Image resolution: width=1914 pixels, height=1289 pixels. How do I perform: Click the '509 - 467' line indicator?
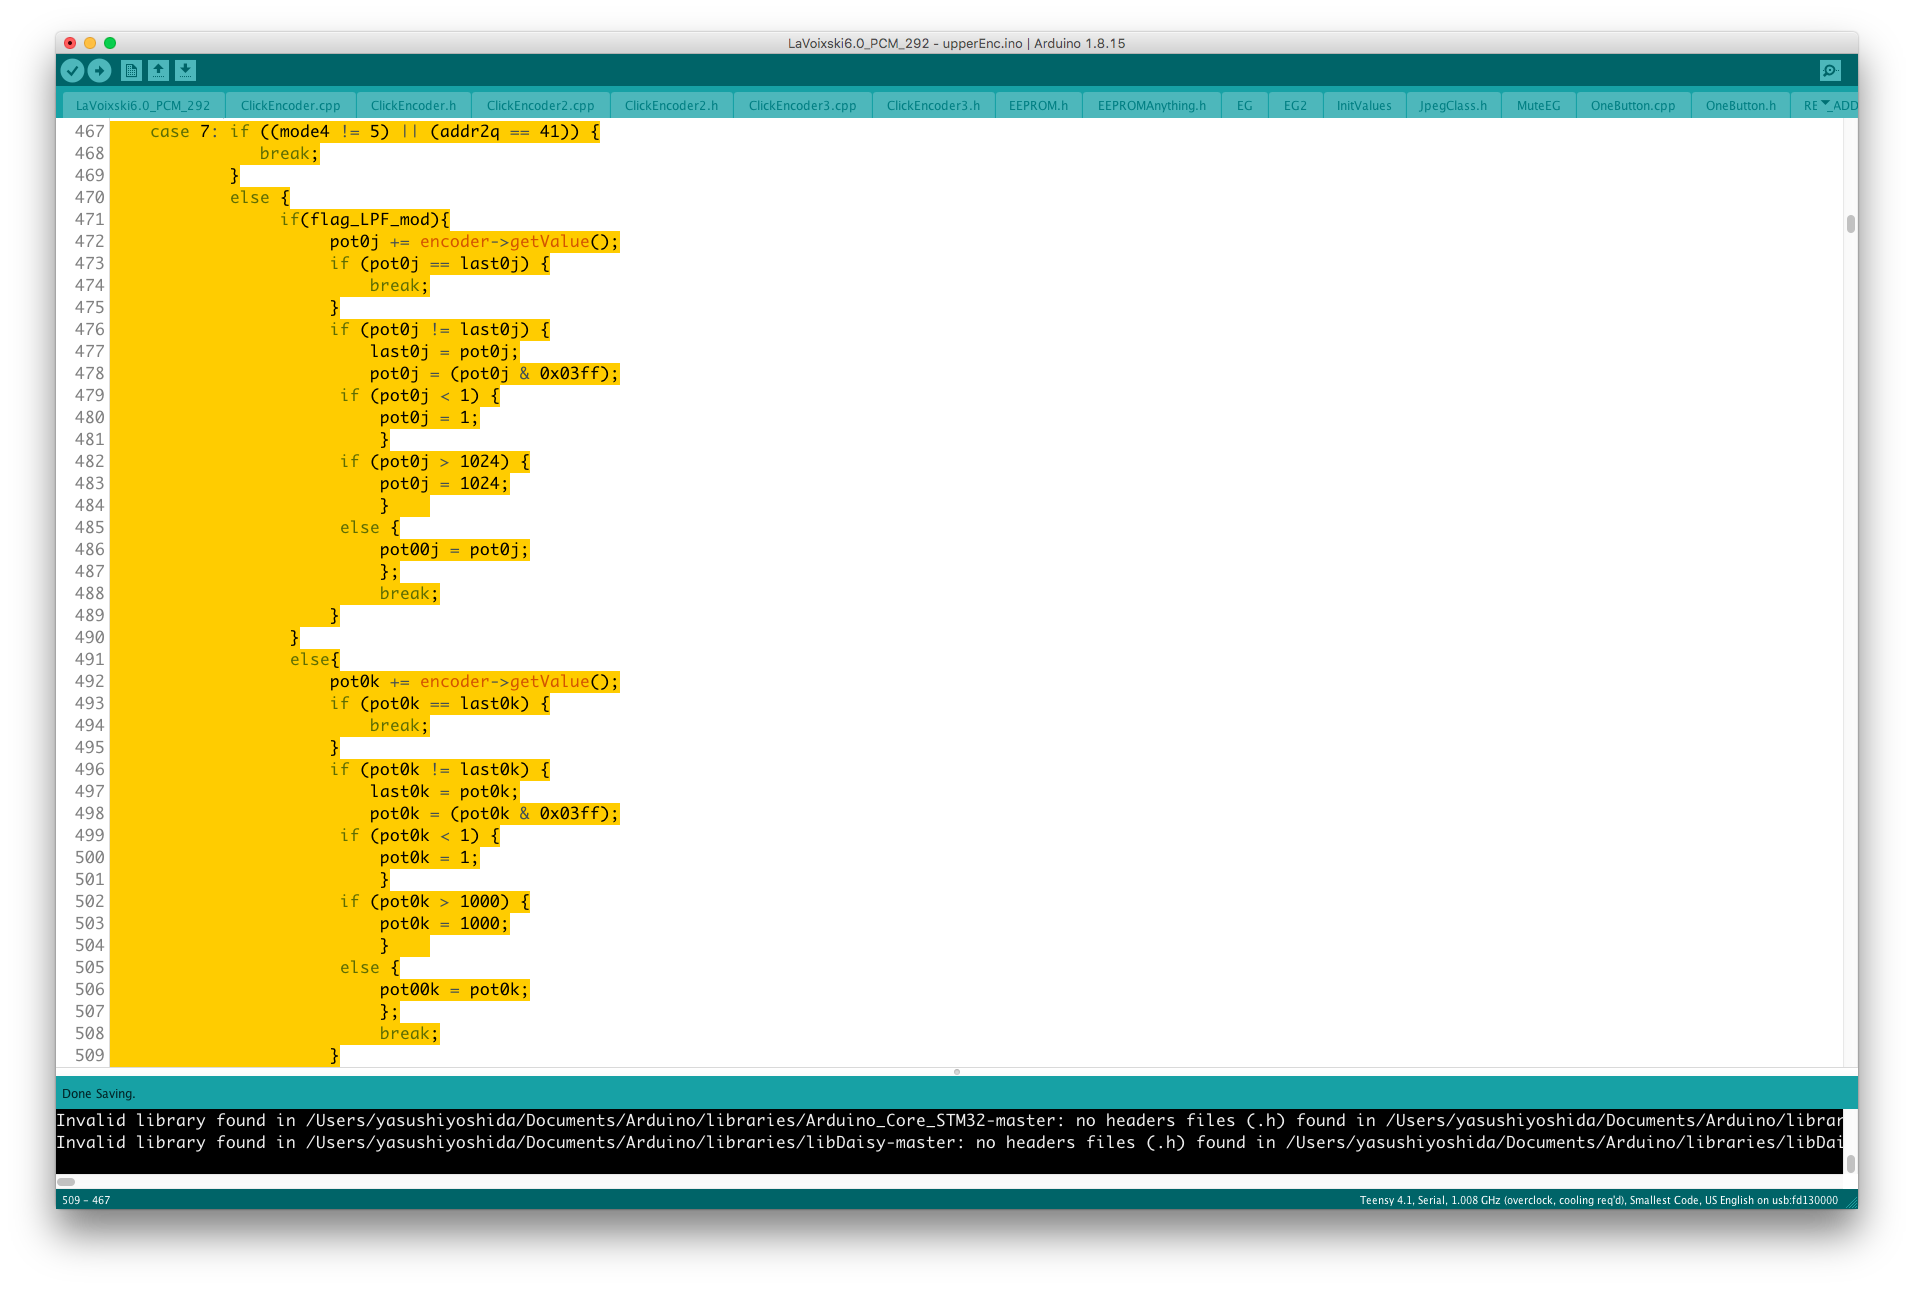(x=86, y=1200)
